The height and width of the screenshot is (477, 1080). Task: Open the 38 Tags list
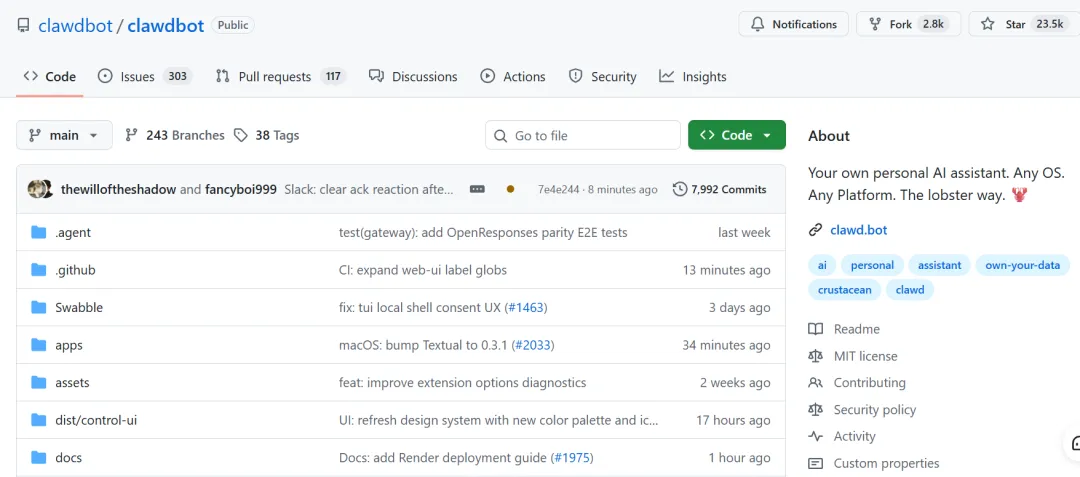tap(266, 135)
